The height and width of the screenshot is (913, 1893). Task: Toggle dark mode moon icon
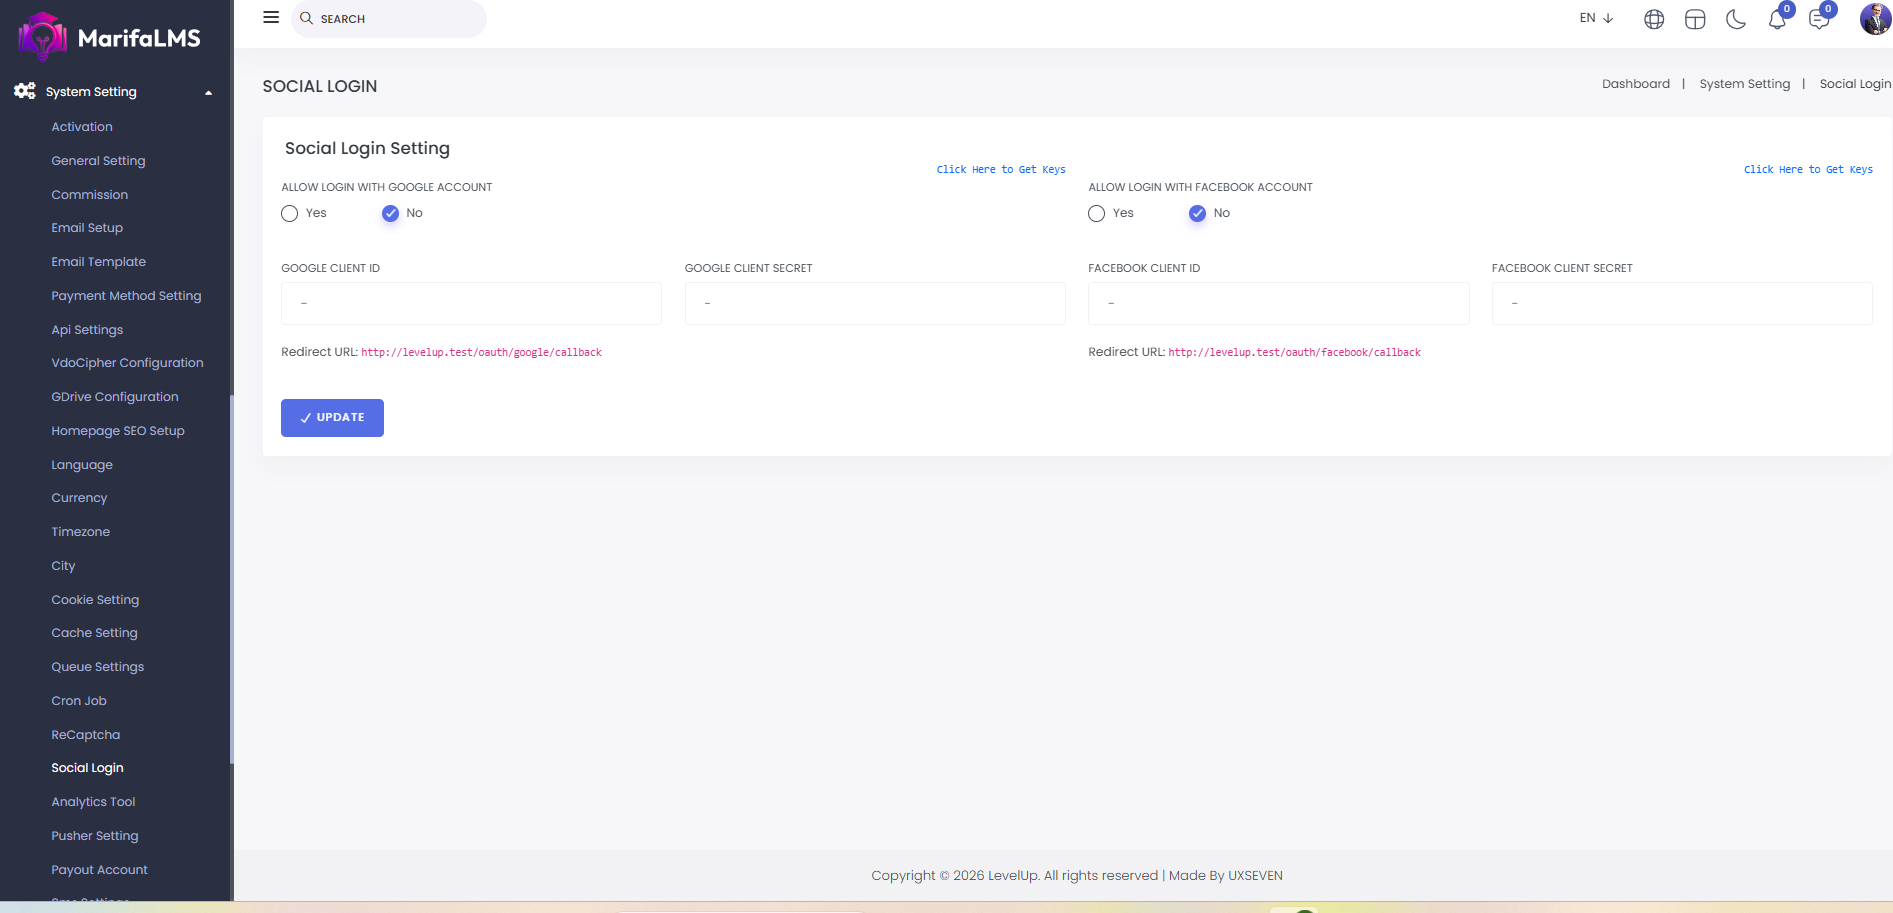pos(1736,19)
